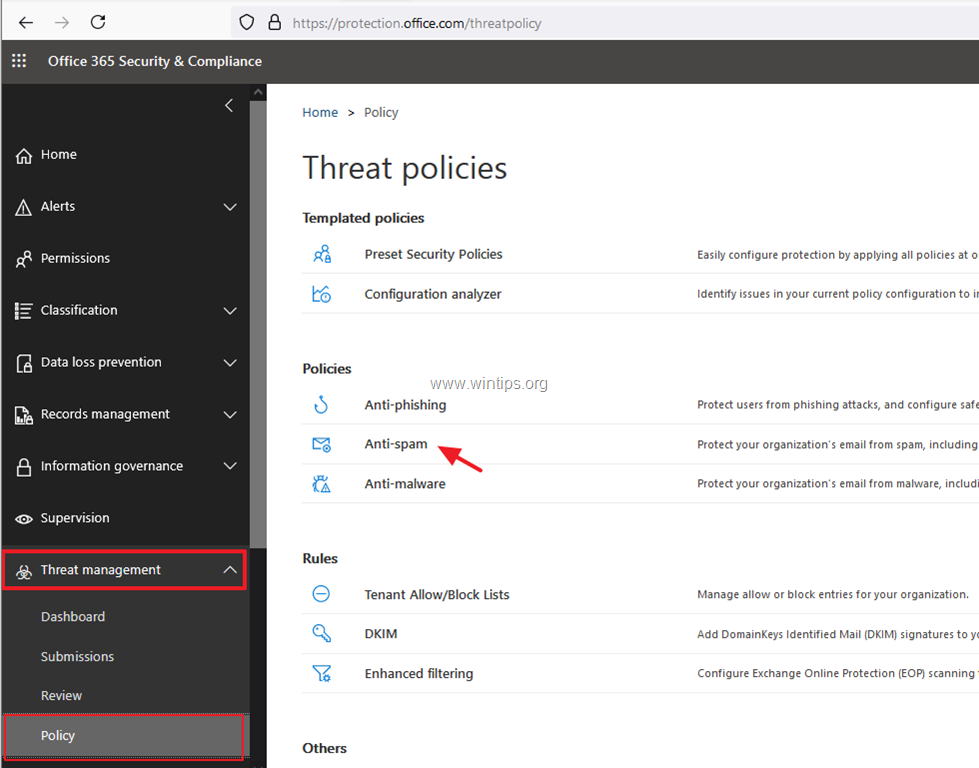Open the Anti-spam policy link
Viewport: 979px width, 768px height.
point(396,444)
